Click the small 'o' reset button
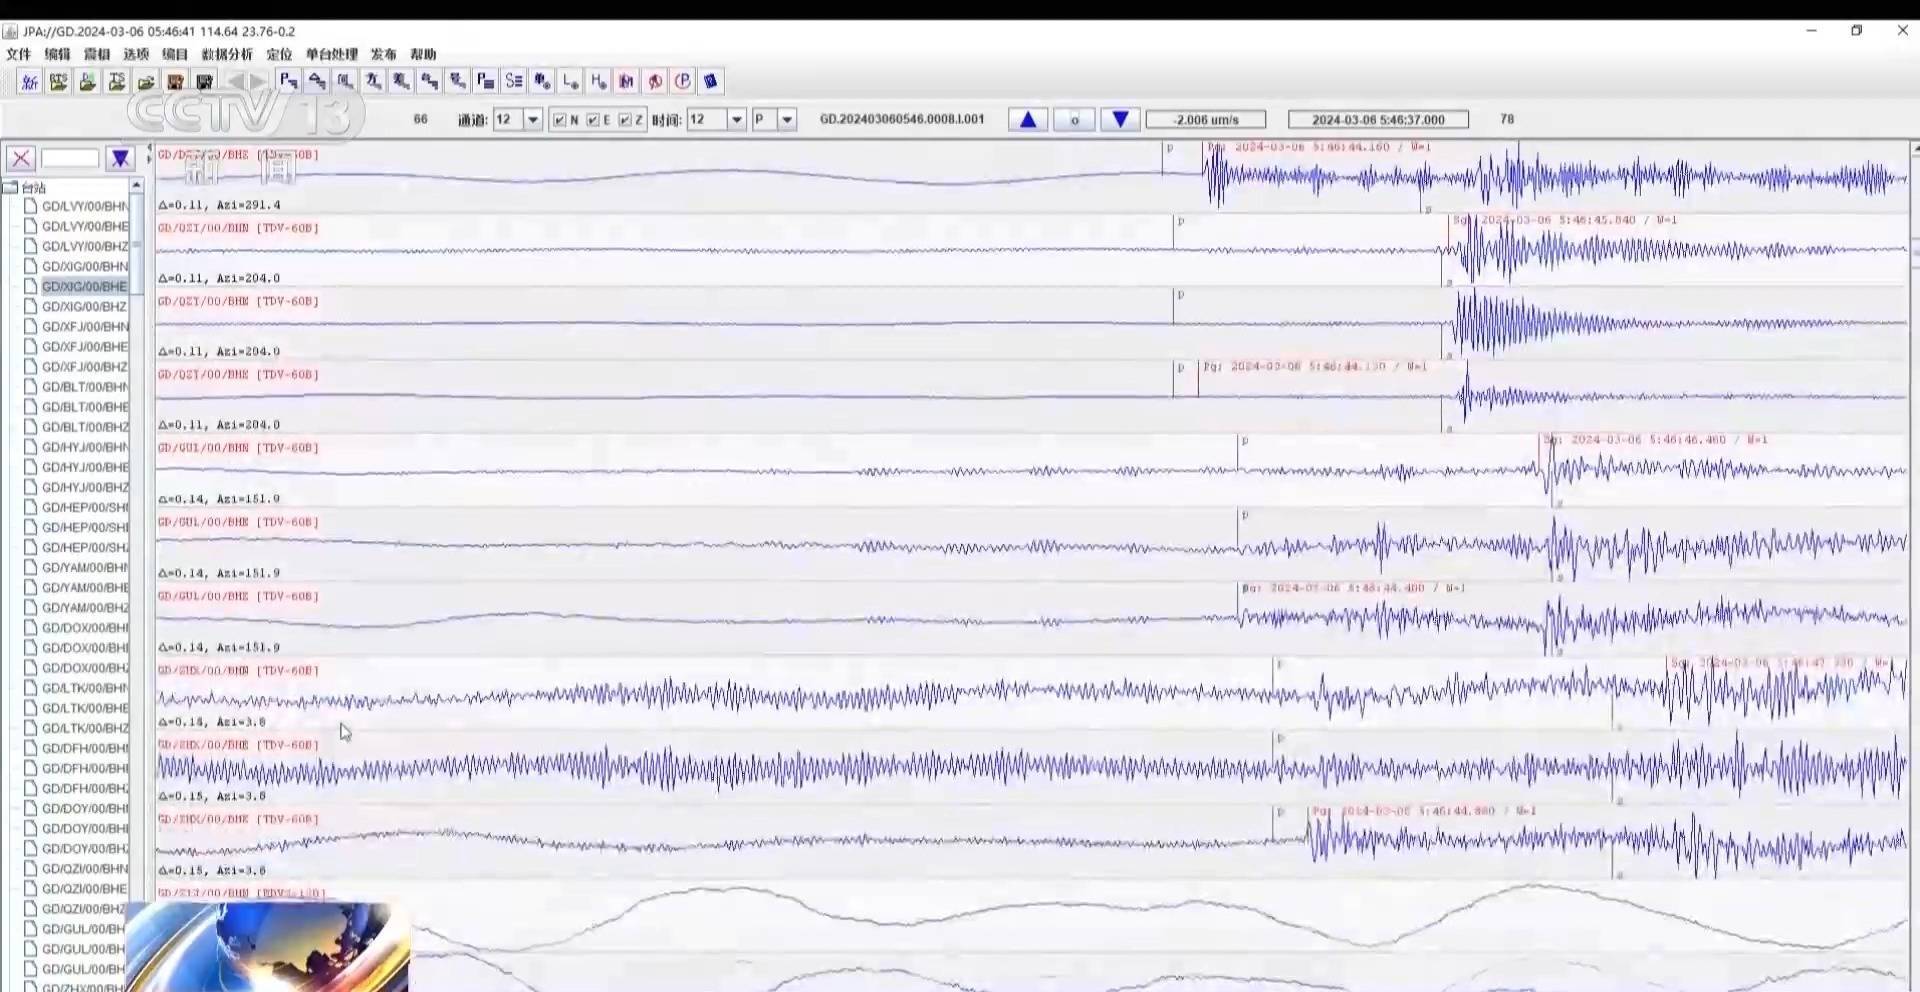This screenshot has height=992, width=1920. tap(1075, 120)
